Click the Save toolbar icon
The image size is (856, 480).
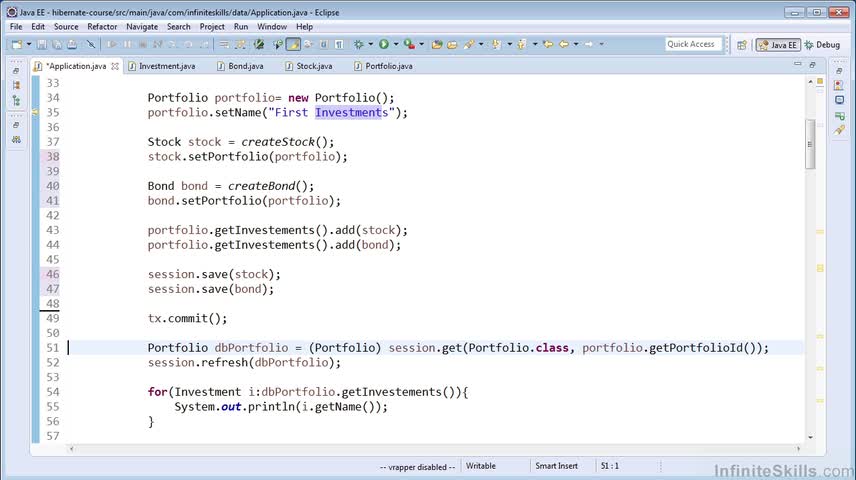(x=41, y=44)
